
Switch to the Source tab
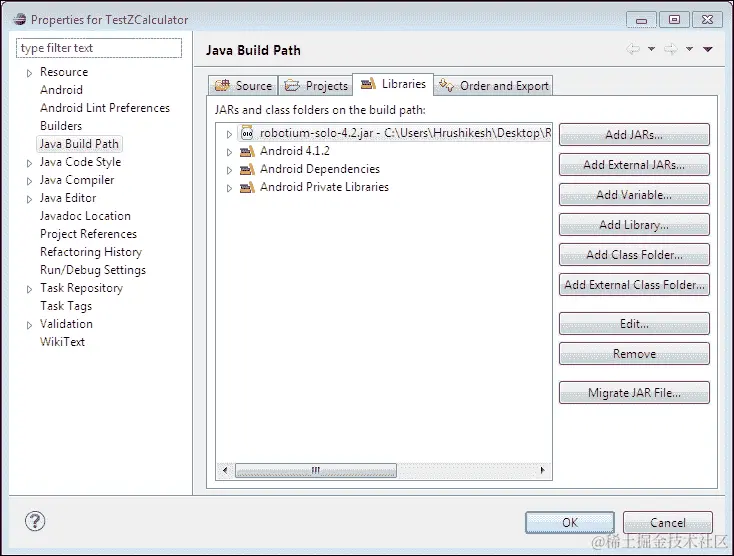coord(243,86)
